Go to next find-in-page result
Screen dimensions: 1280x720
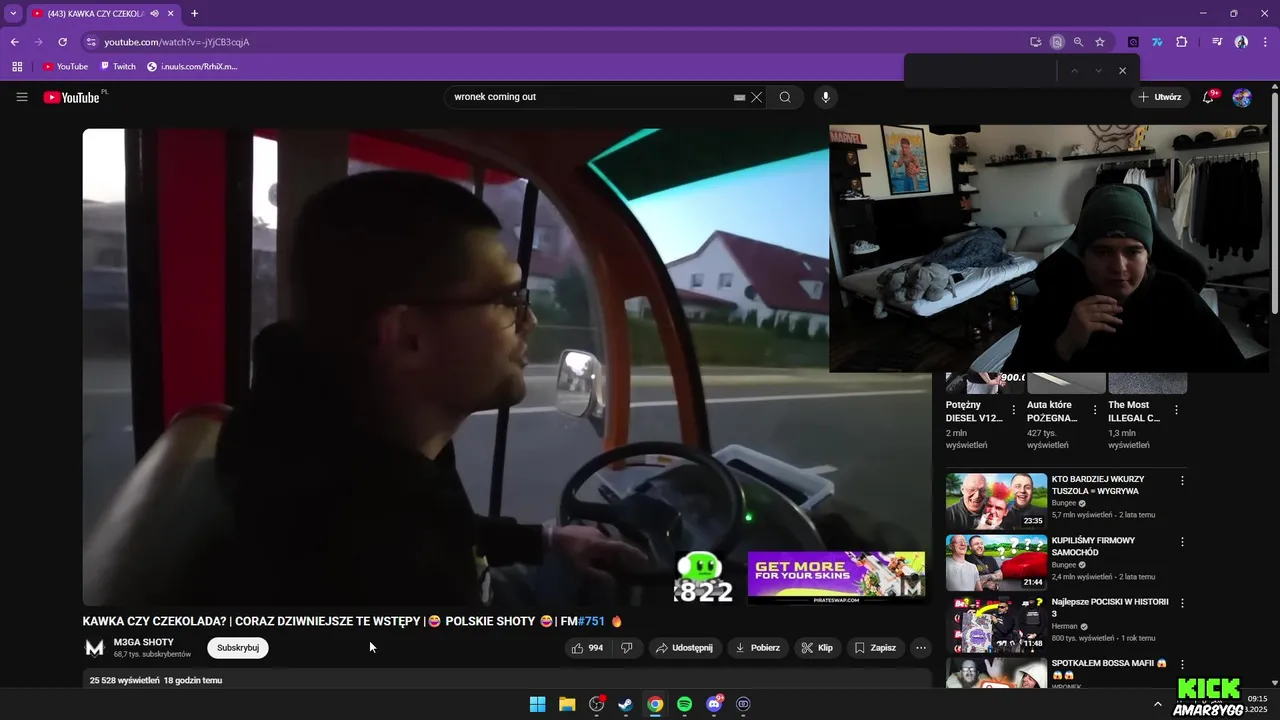(x=1098, y=71)
